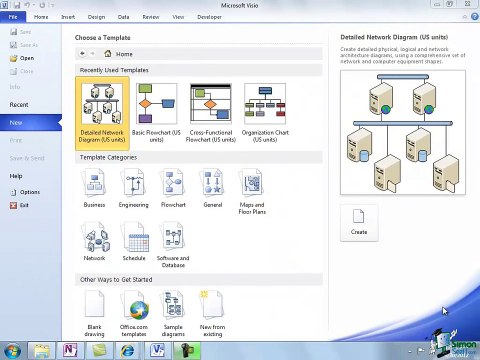The image size is (480, 360).
Task: Switch to the Home ribbon tab
Action: pyautogui.click(x=41, y=17)
